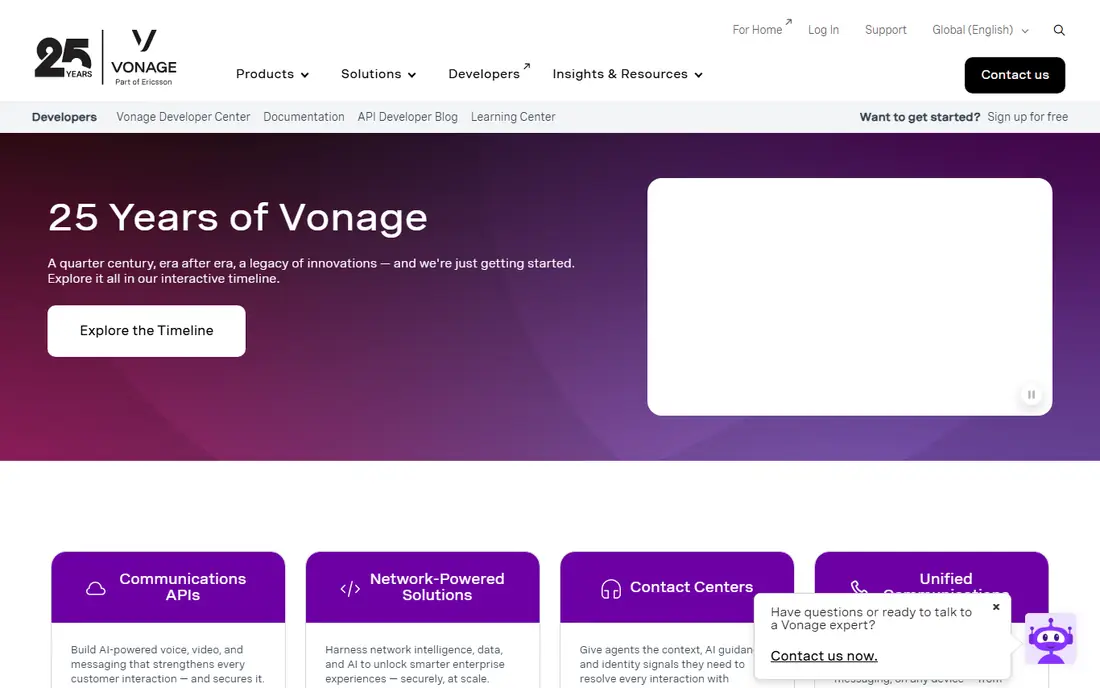Open the Contact Centers card header

point(677,587)
